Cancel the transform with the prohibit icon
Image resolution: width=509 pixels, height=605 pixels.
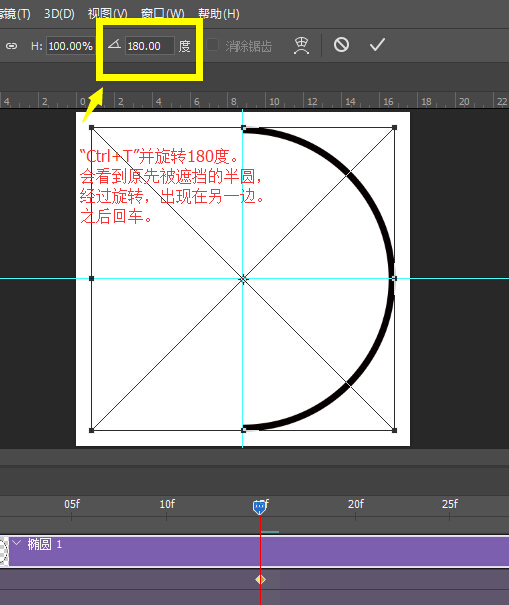[342, 45]
